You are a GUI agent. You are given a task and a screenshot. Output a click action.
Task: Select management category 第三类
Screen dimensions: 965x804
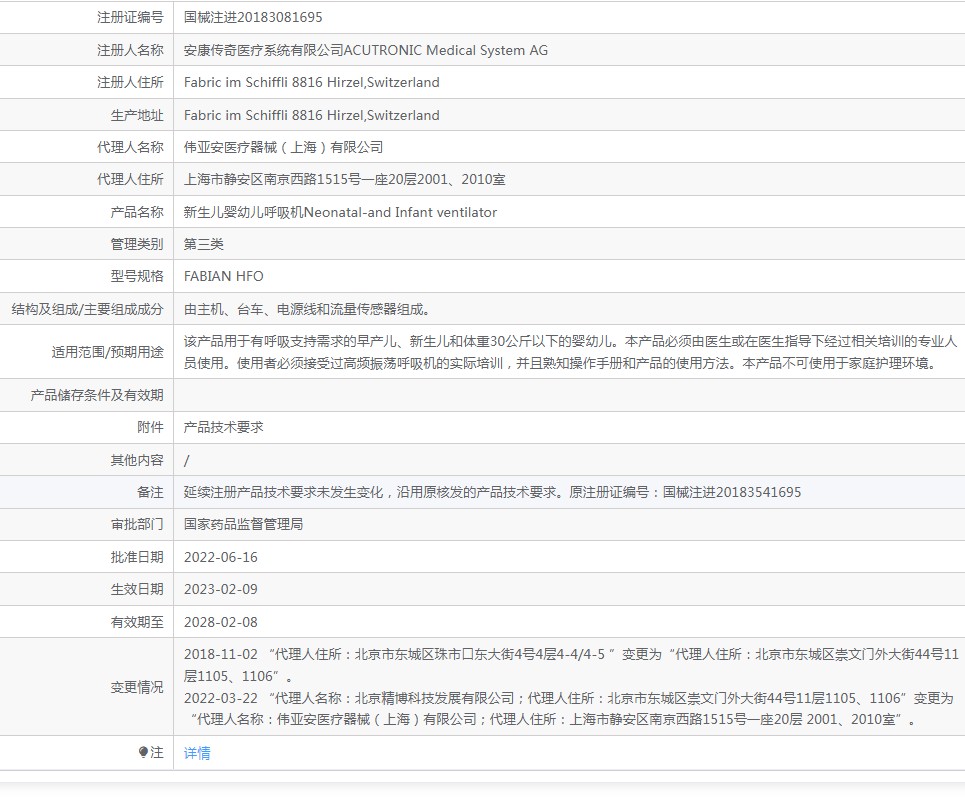tap(204, 244)
